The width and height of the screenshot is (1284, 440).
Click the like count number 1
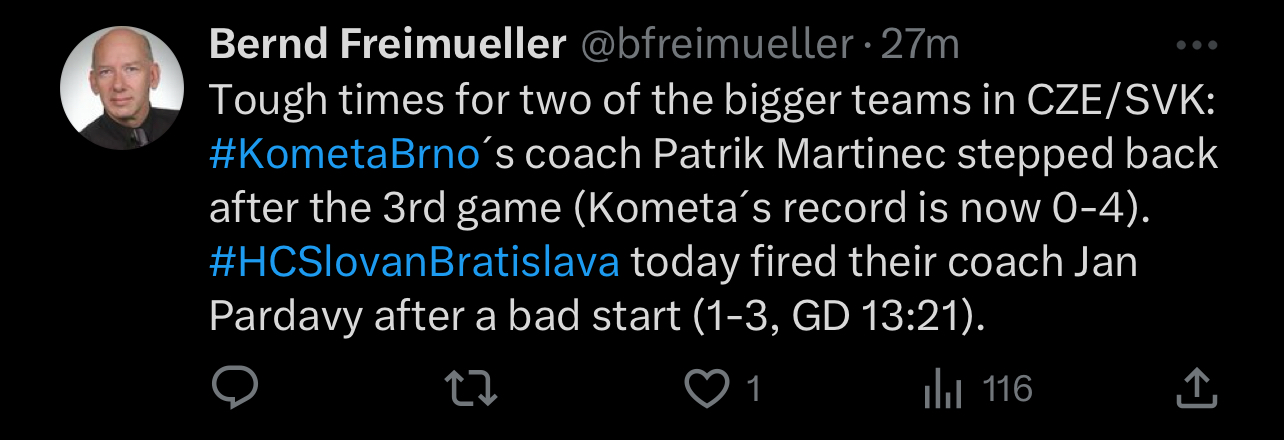pos(754,389)
